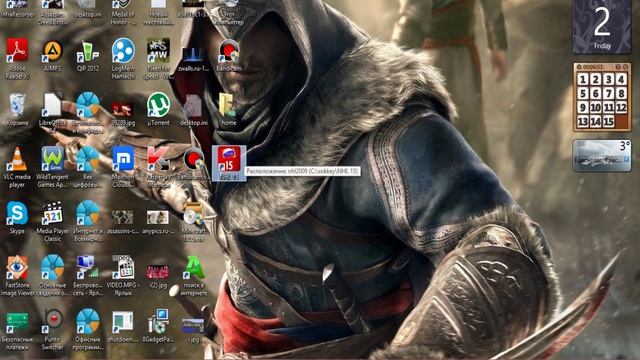Select the 99289.jpg image file
The width and height of the screenshot is (640, 360).
click(x=123, y=109)
